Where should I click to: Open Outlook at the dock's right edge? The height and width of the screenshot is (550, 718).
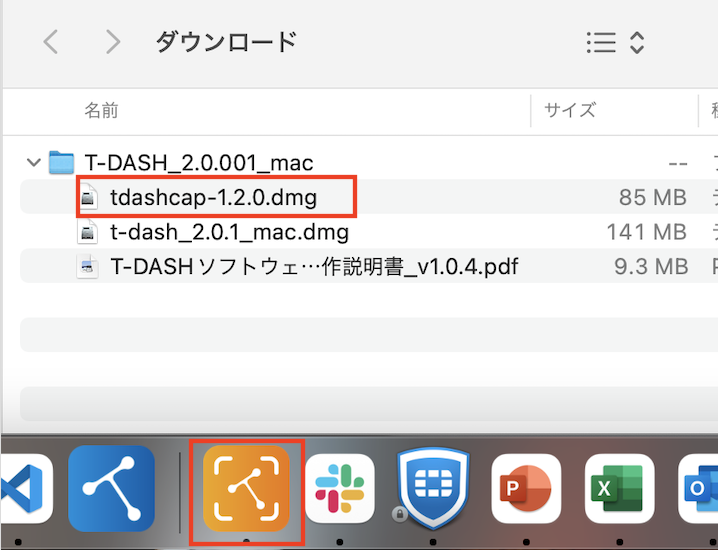point(700,489)
